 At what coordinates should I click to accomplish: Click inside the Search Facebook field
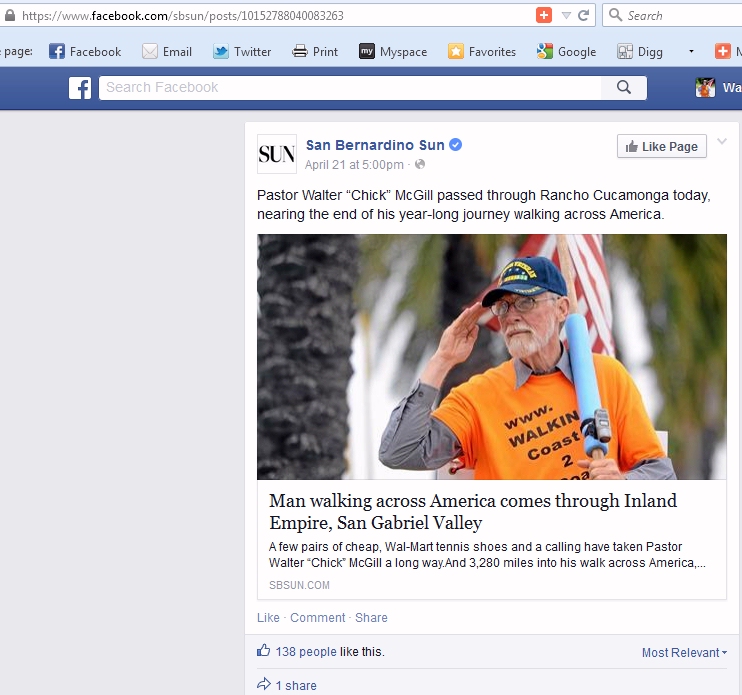350,88
